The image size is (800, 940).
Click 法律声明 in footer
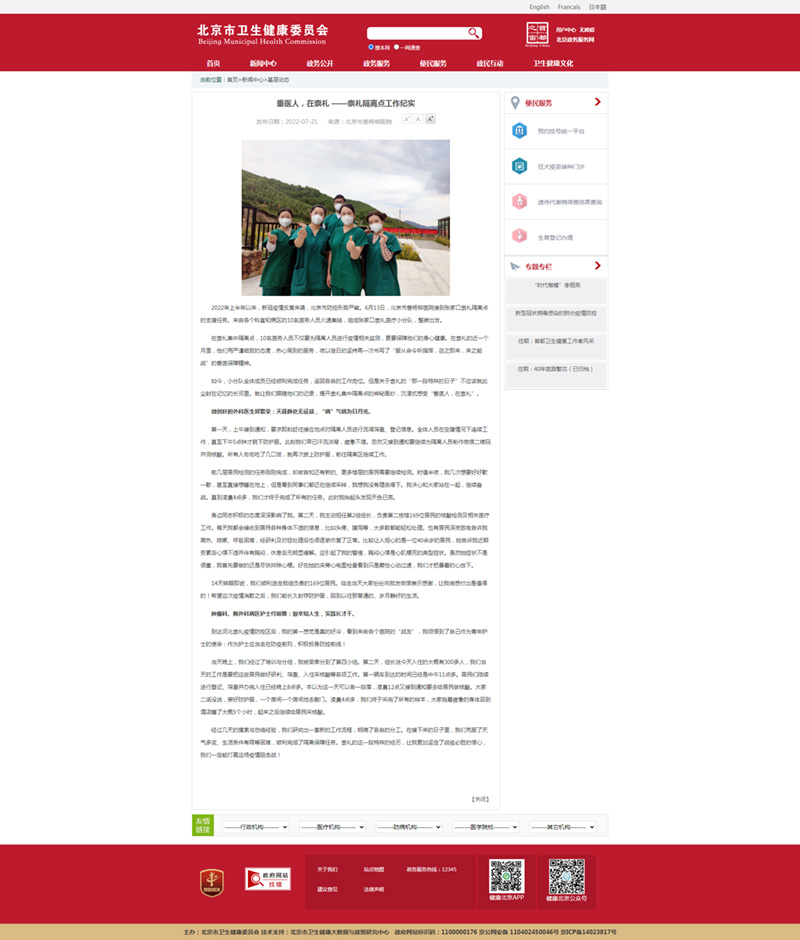(374, 890)
